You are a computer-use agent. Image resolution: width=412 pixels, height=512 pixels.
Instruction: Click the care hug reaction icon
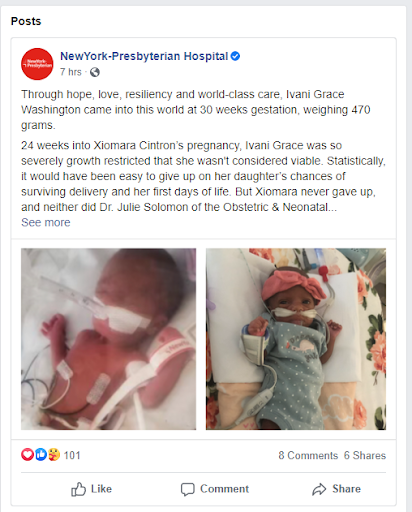tap(54, 455)
